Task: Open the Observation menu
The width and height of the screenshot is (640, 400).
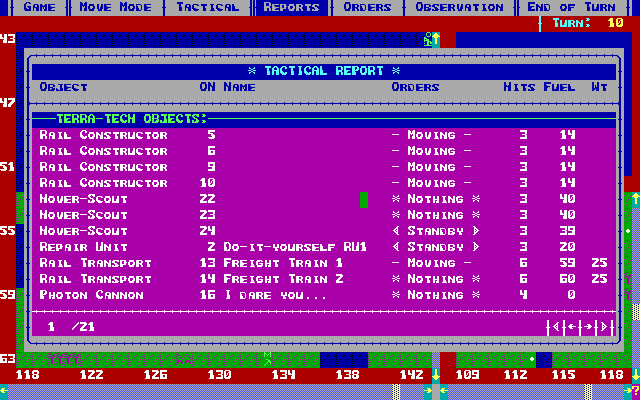Action: click(460, 7)
